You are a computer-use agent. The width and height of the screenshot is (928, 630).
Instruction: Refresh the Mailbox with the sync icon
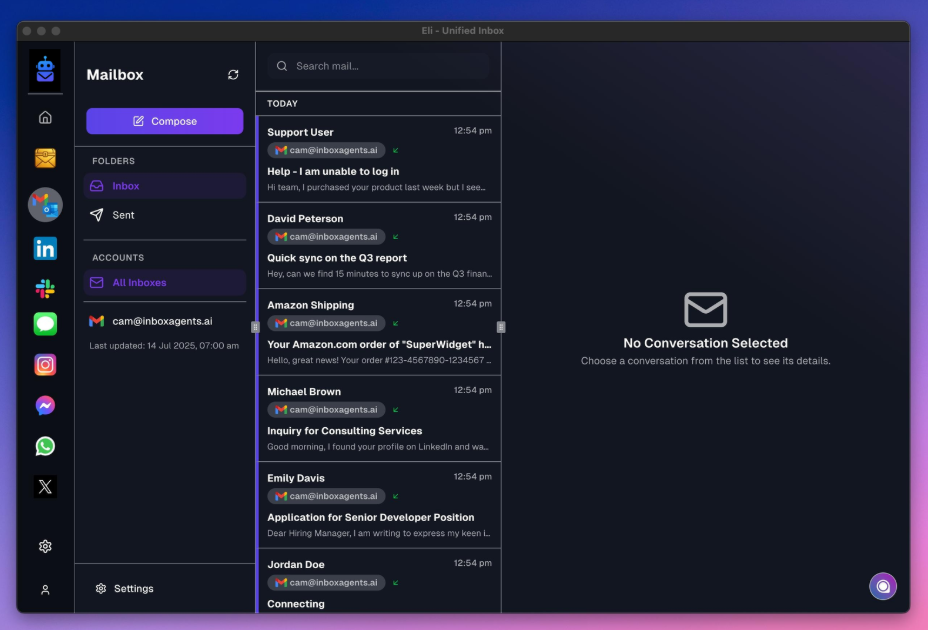(233, 75)
